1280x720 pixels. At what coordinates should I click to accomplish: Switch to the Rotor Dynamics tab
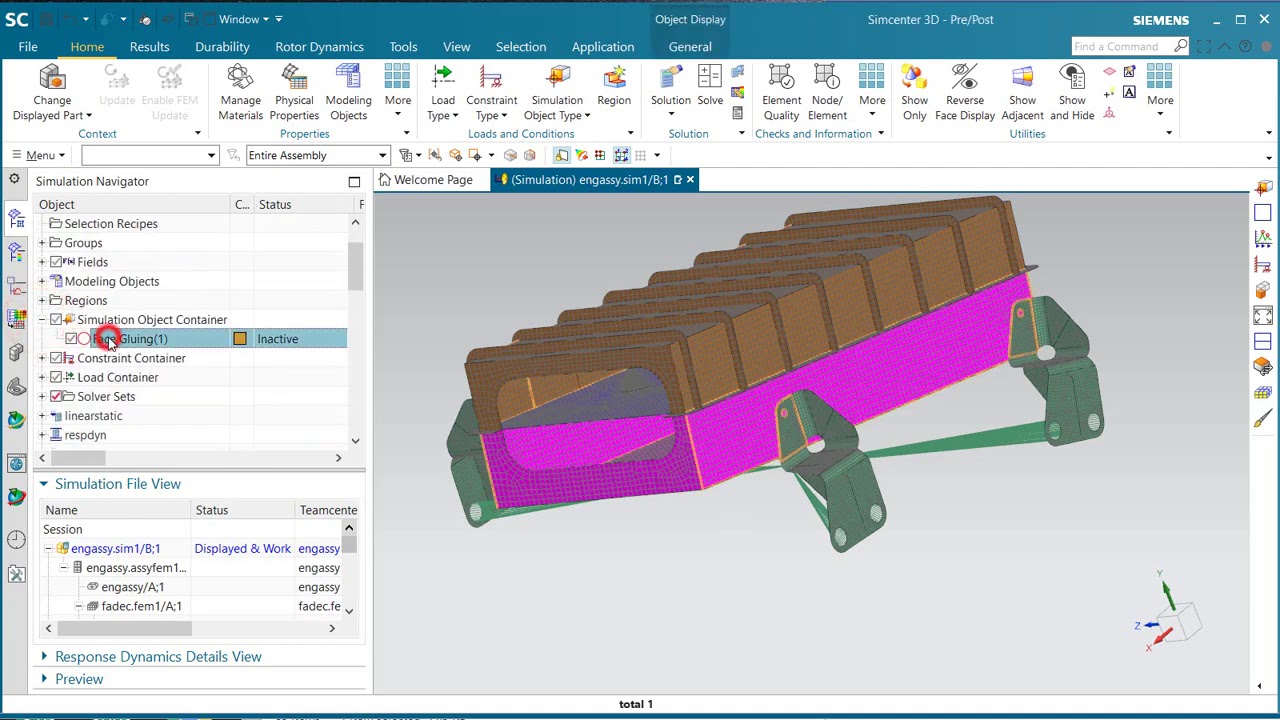pos(319,47)
